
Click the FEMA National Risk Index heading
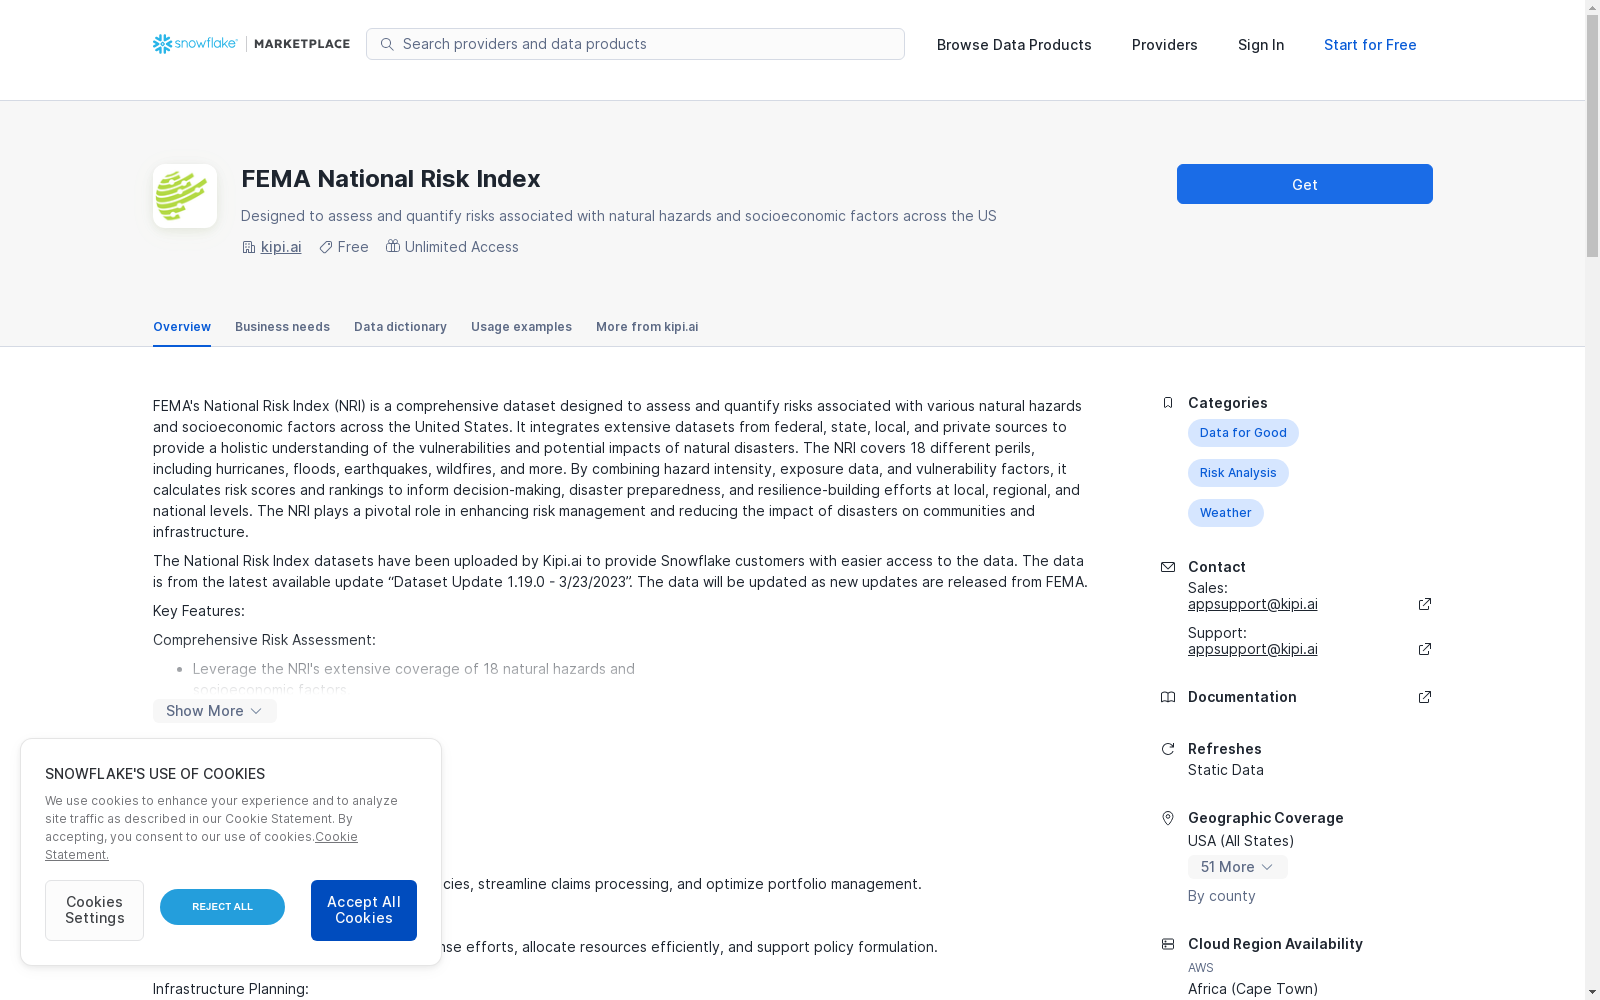391,179
